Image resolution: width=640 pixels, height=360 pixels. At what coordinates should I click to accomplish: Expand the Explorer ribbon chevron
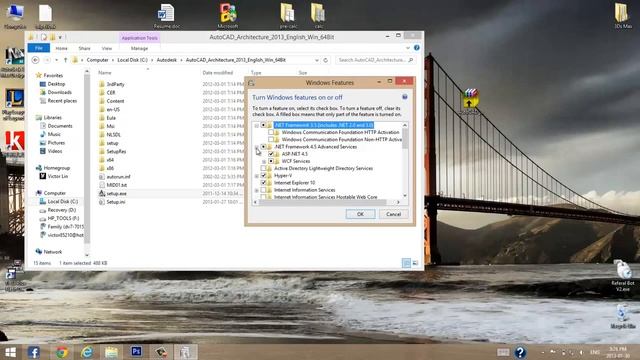pos(408,48)
